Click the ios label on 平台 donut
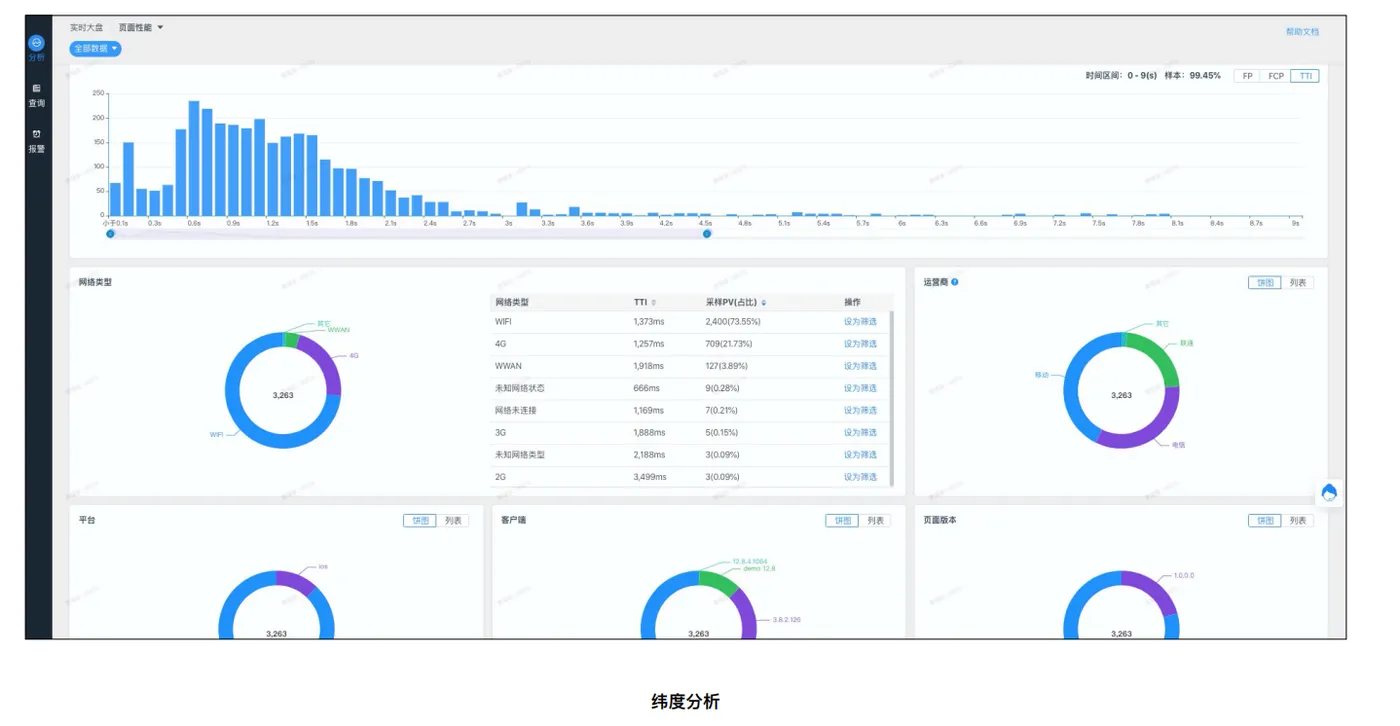 (323, 567)
